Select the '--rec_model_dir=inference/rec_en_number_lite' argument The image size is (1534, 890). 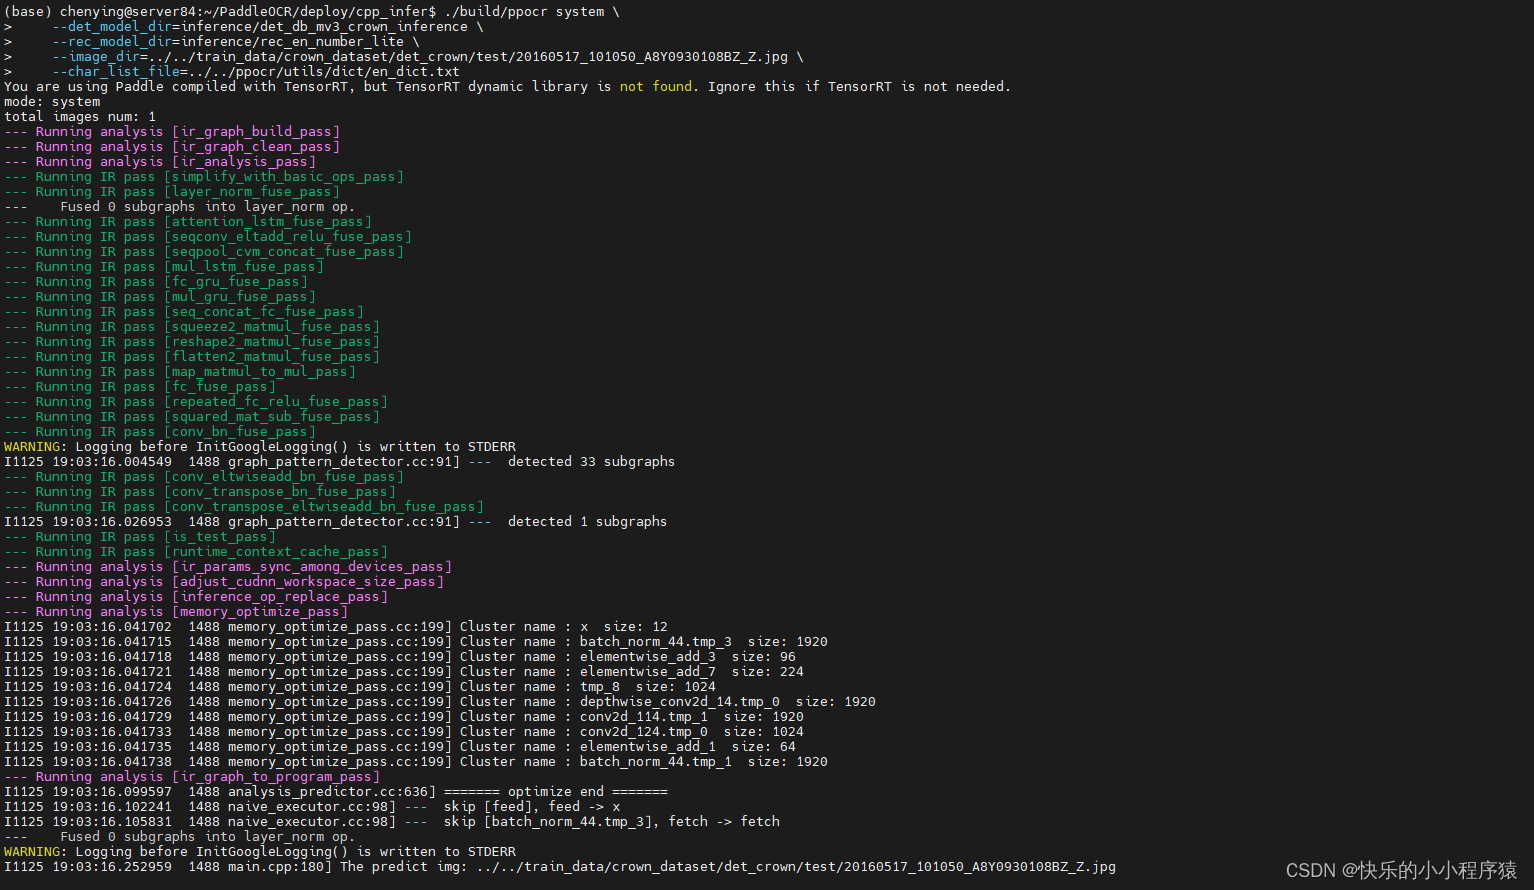click(228, 42)
